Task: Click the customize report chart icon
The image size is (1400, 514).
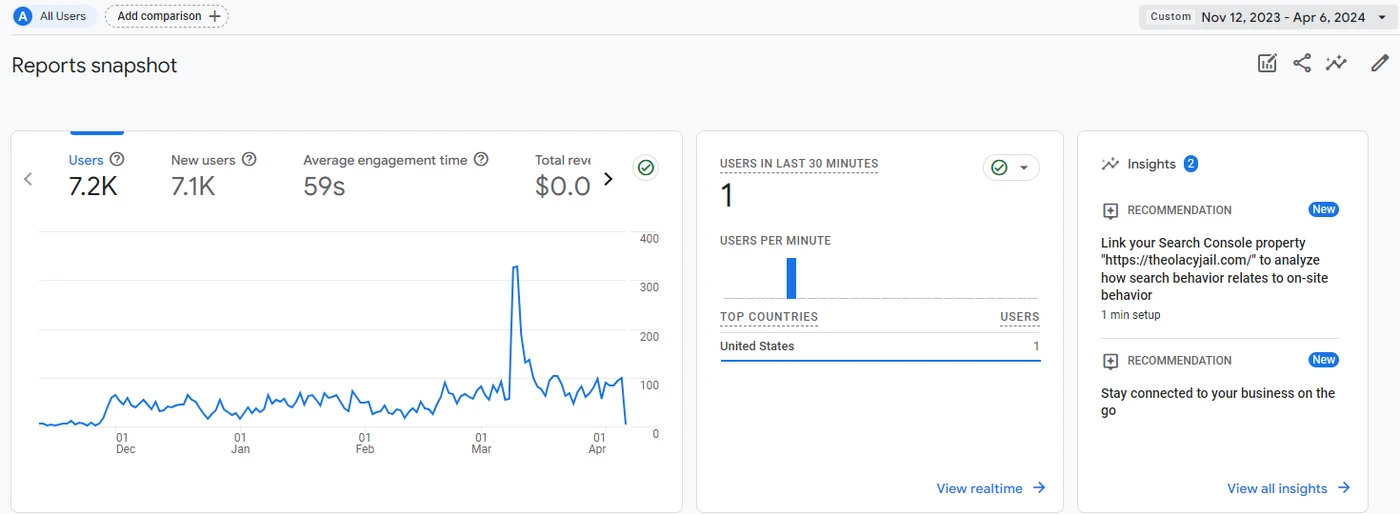Action: [1267, 64]
